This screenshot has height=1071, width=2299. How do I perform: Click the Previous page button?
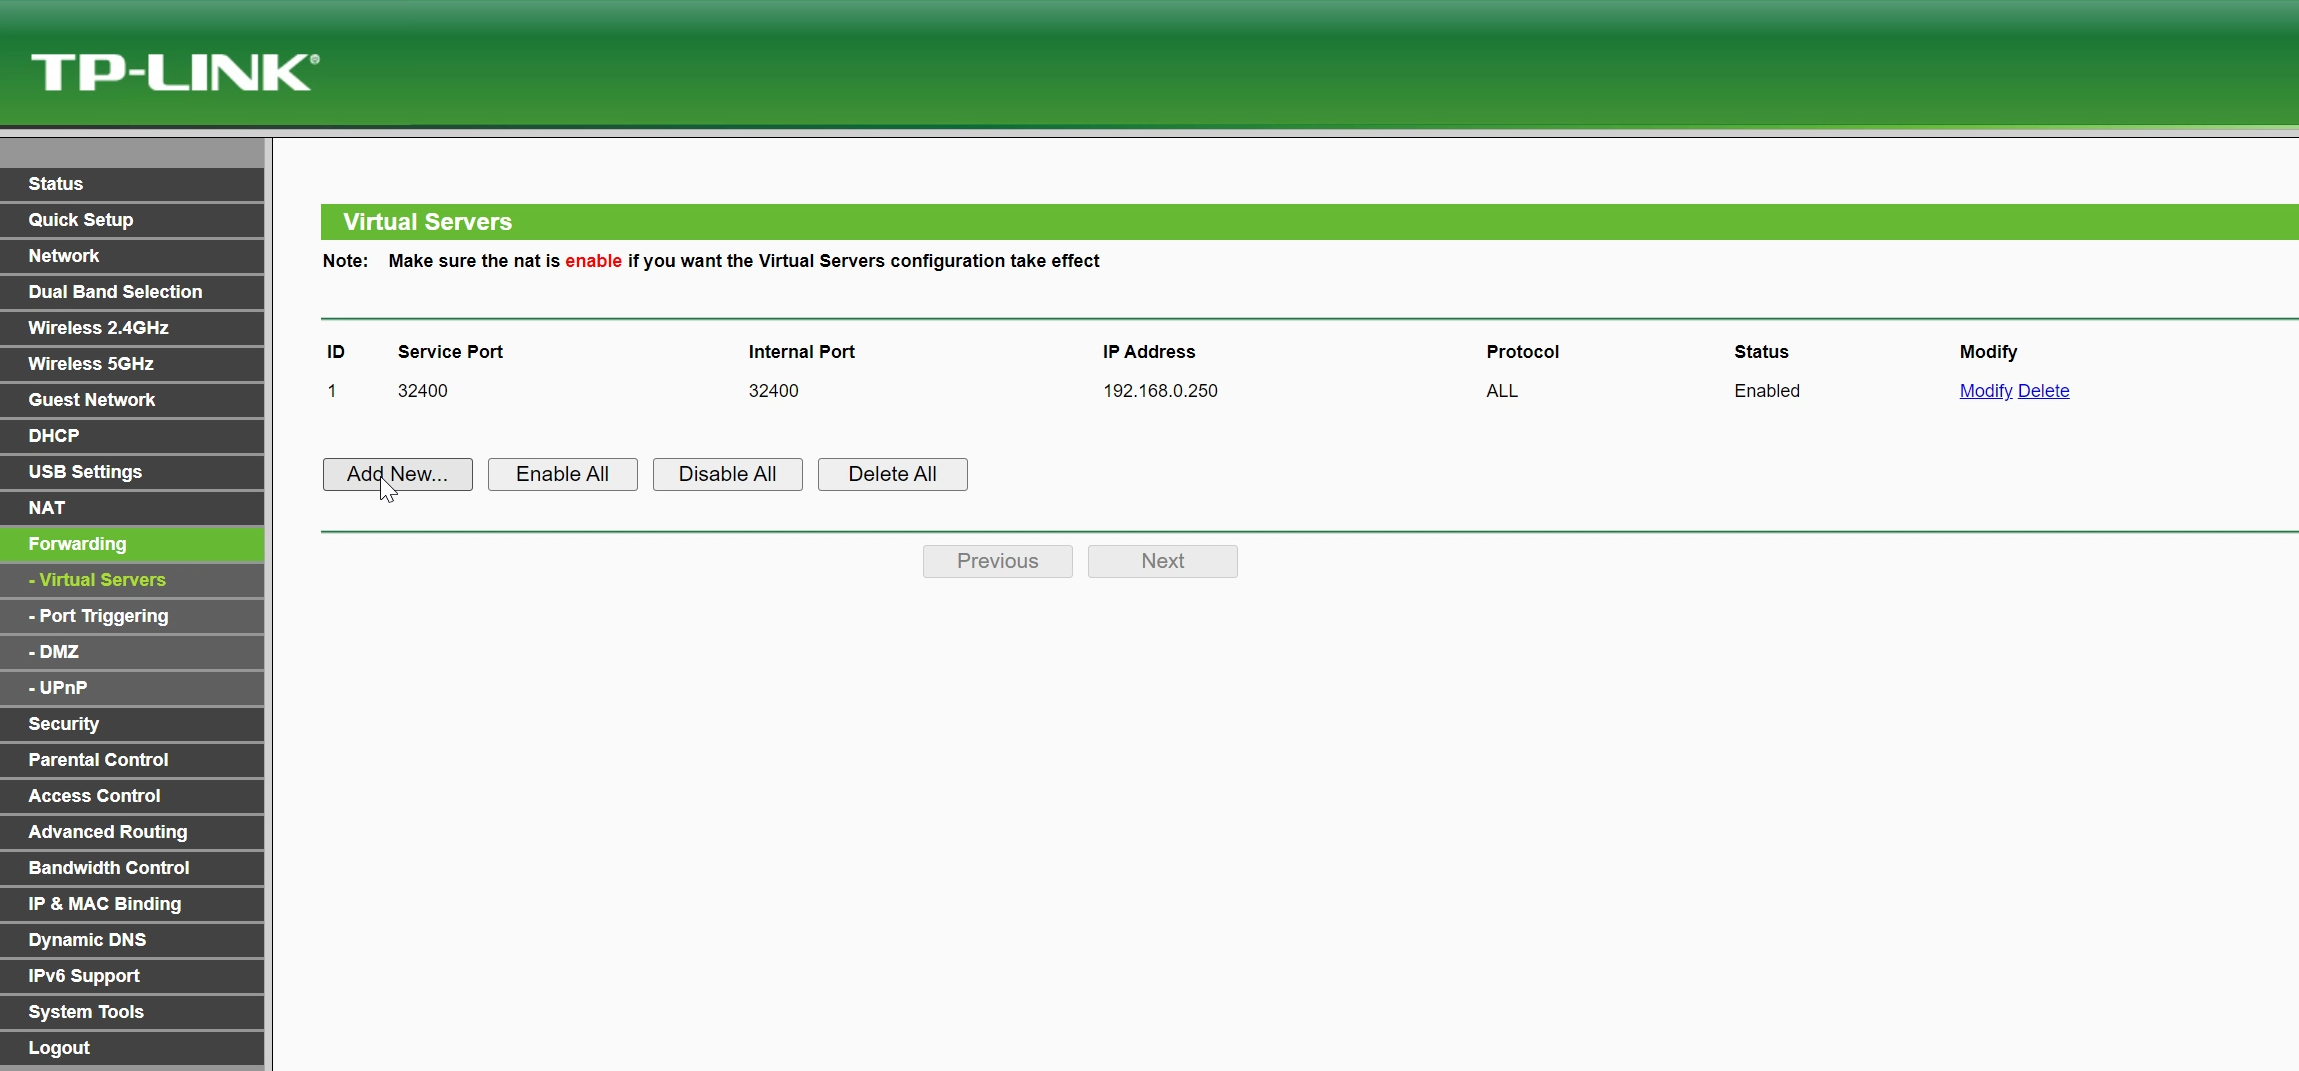click(x=997, y=561)
